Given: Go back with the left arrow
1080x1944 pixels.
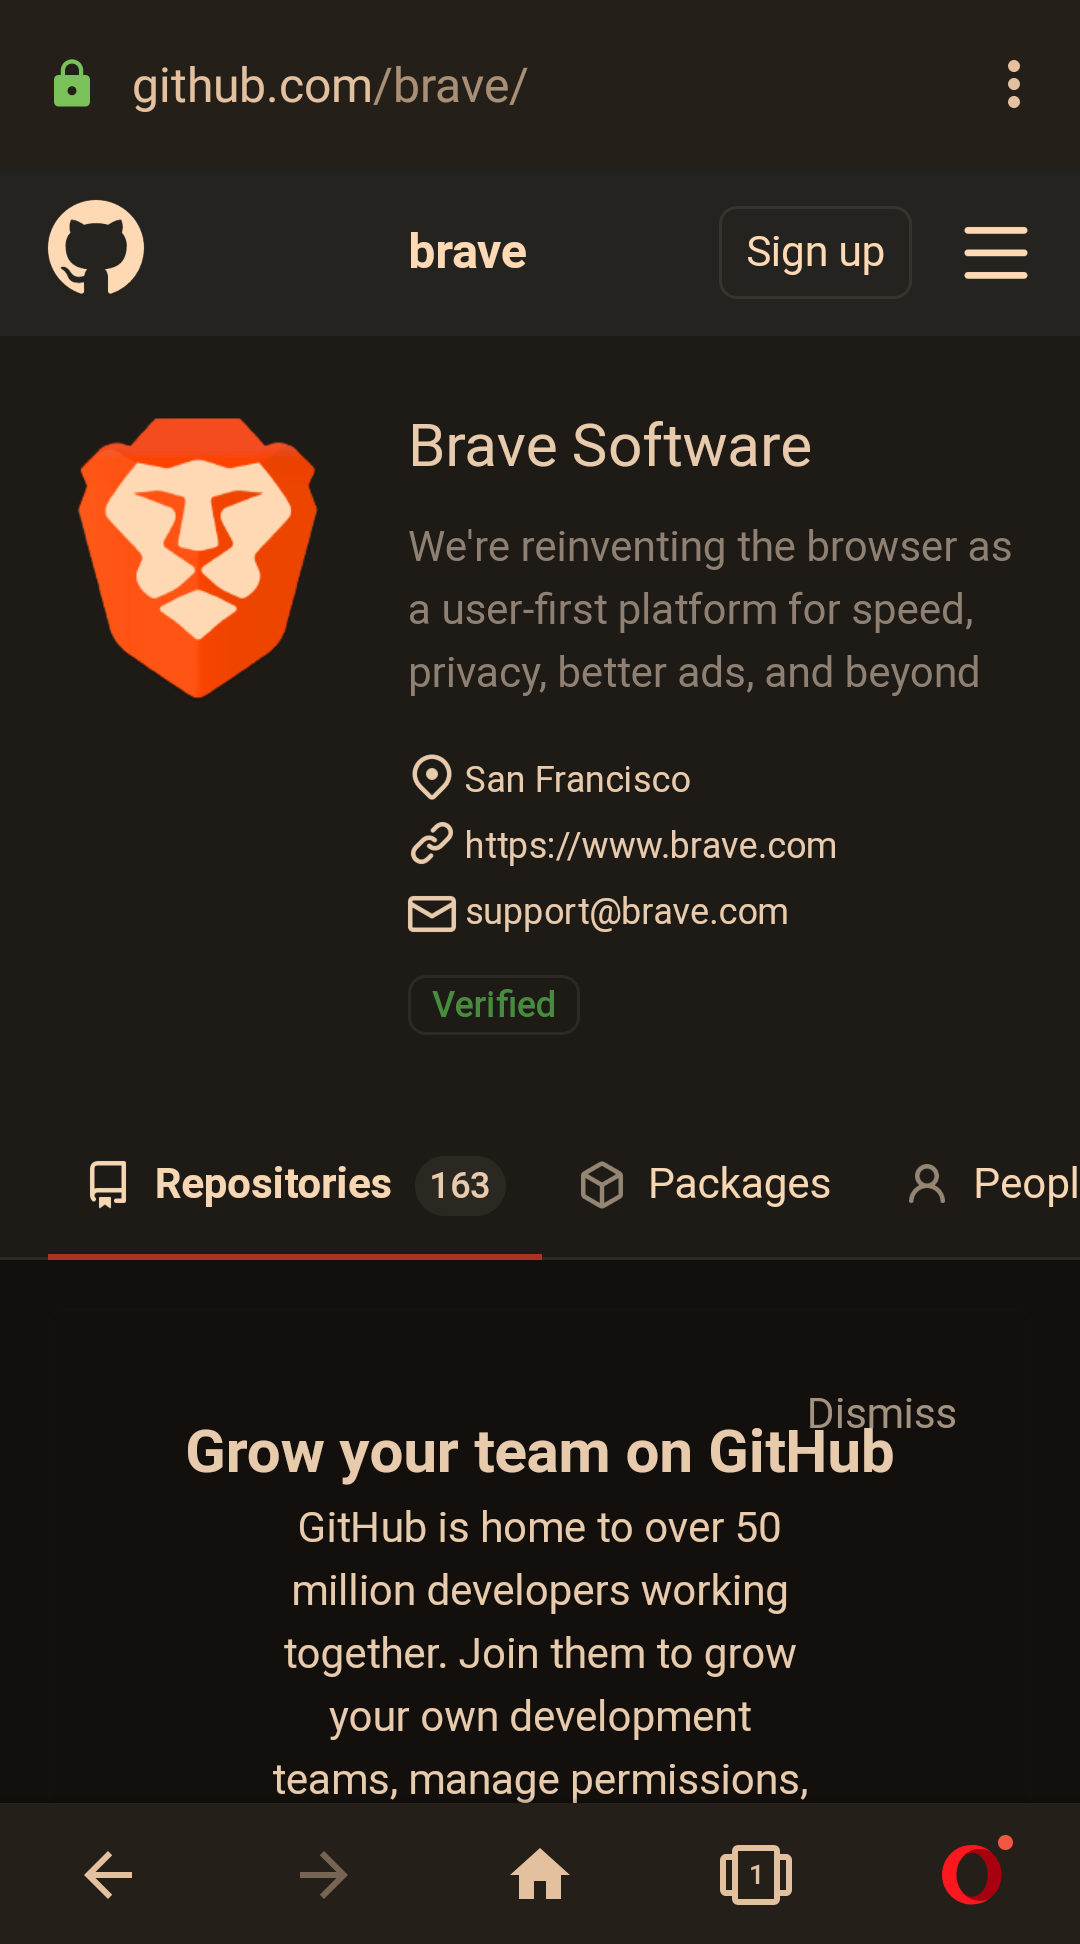Looking at the screenshot, I should pyautogui.click(x=108, y=1875).
